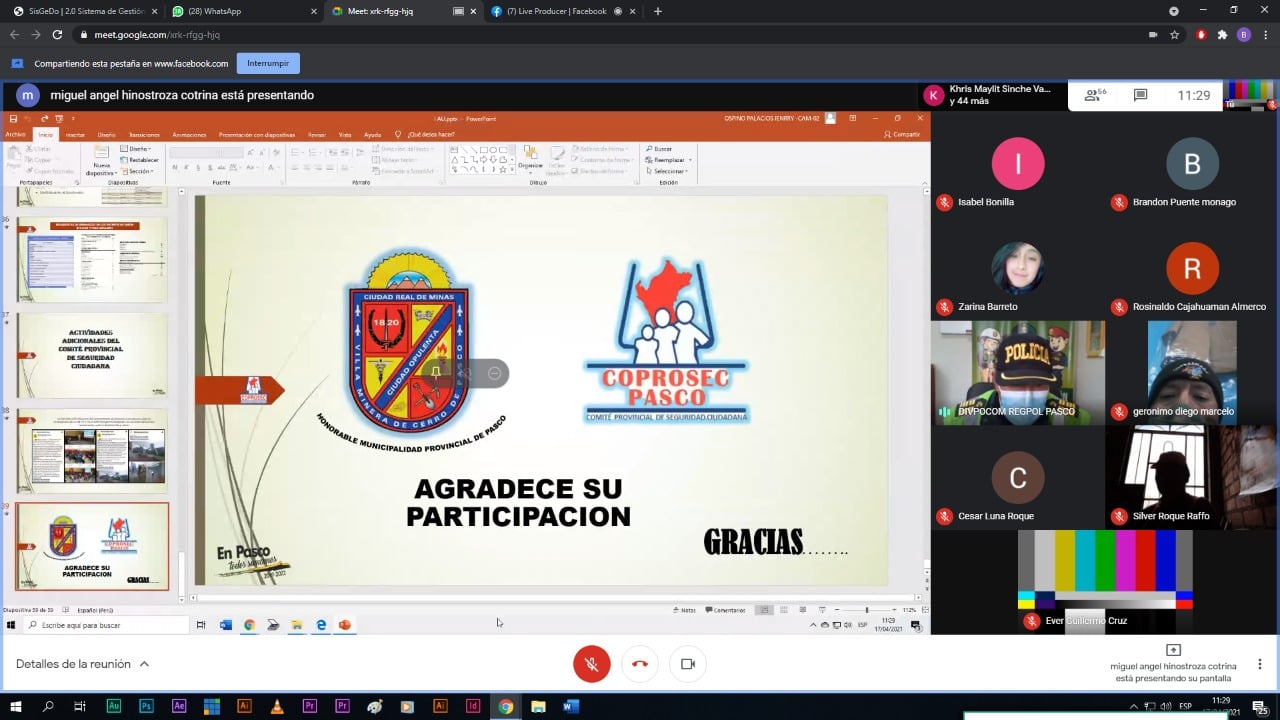Open the Chrome extensions puzzle icon
The width and height of the screenshot is (1280, 720).
point(1222,34)
